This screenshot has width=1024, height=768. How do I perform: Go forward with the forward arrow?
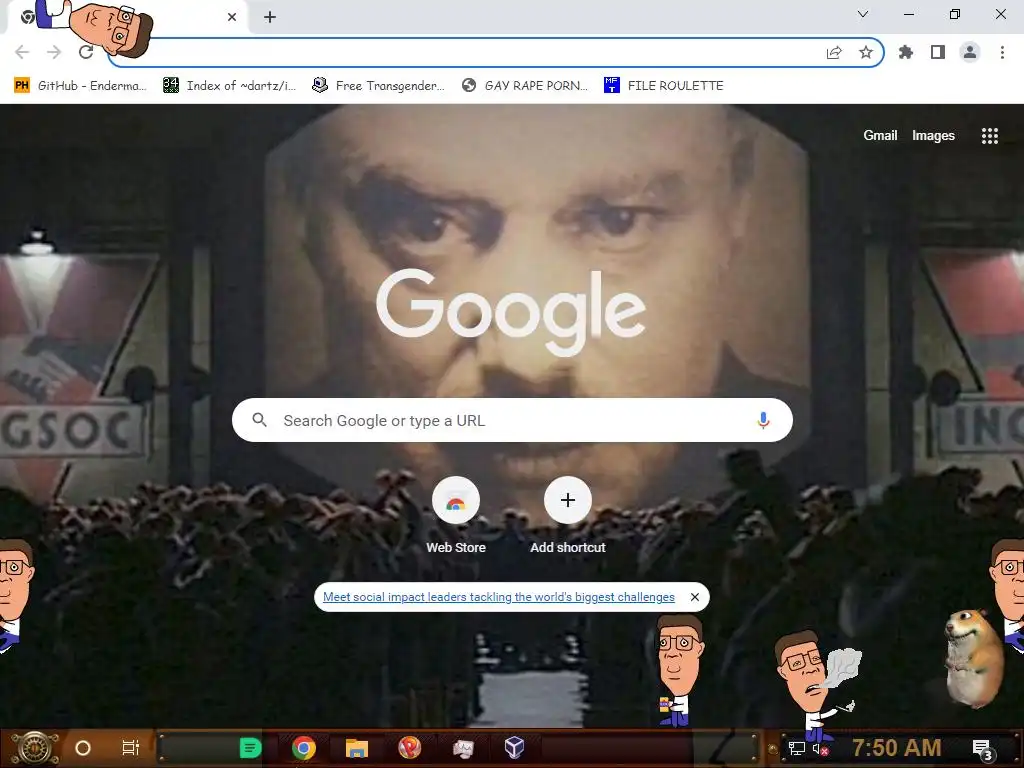coord(54,52)
